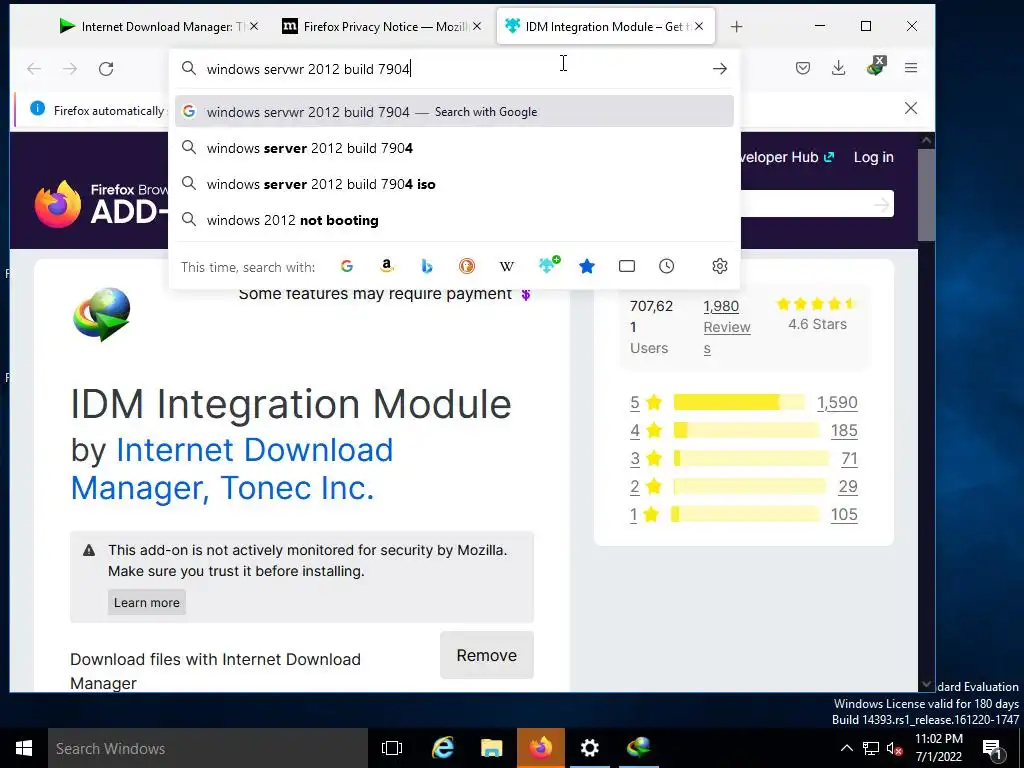Close the Firefox Privacy Notice tab

(x=477, y=26)
